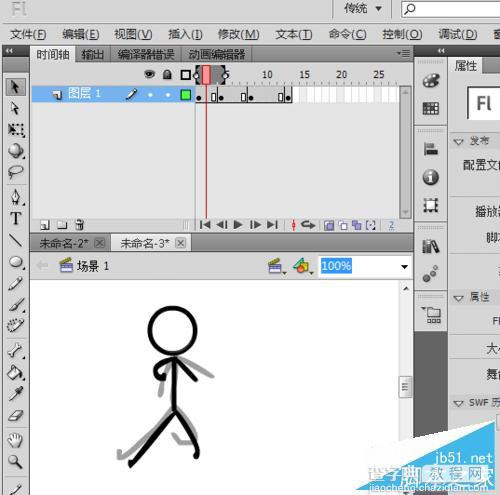
Task: Open the Transform panel icon
Action: (431, 205)
